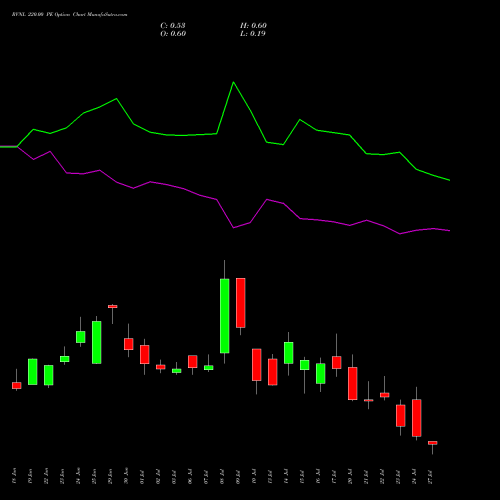Click the small red candle for 27 Jul
The width and height of the screenshot is (500, 500).
point(433,443)
